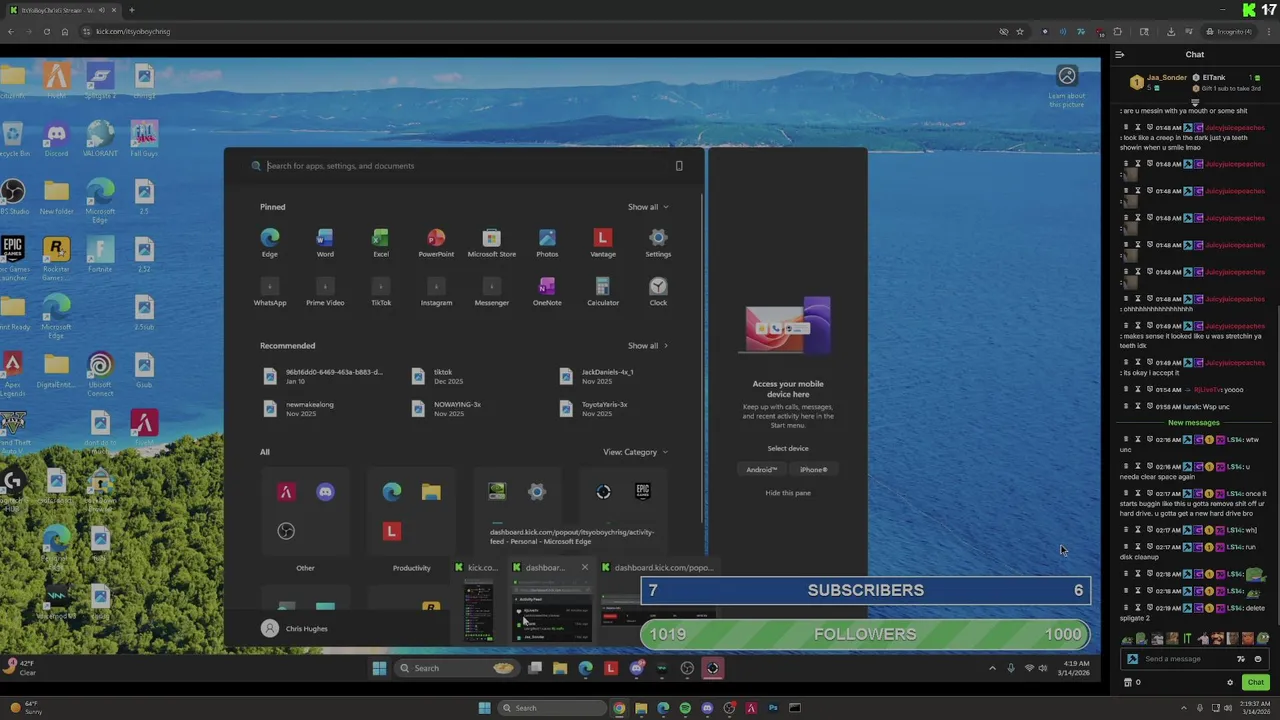Bookmark this page with star icon

tap(1020, 31)
